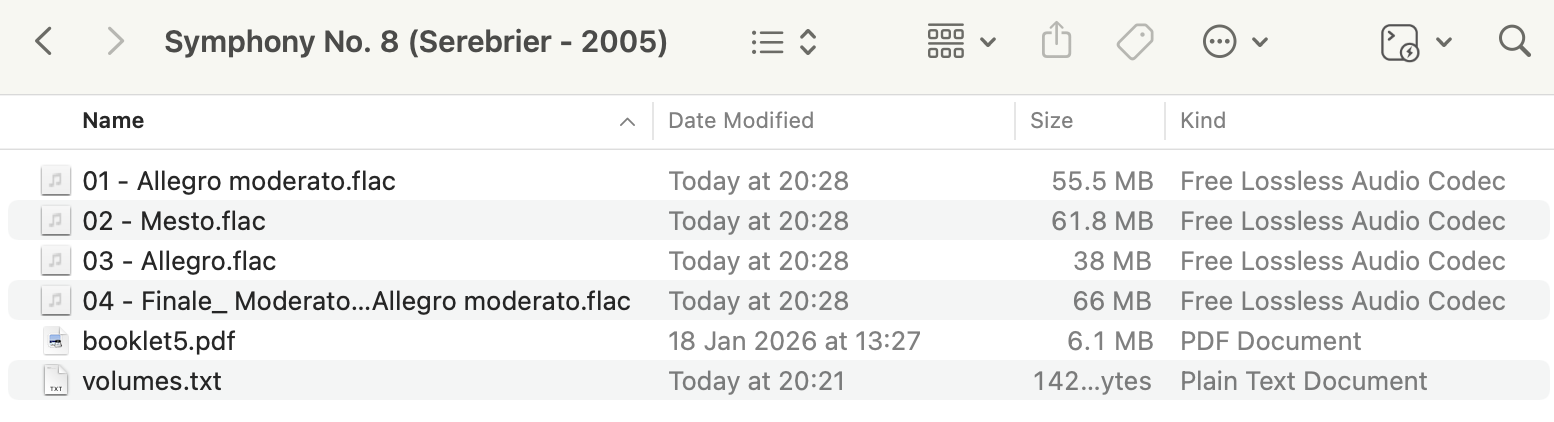This screenshot has width=1554, height=422.
Task: Select 01 - Allegro moderato.flac file
Action: coord(239,181)
